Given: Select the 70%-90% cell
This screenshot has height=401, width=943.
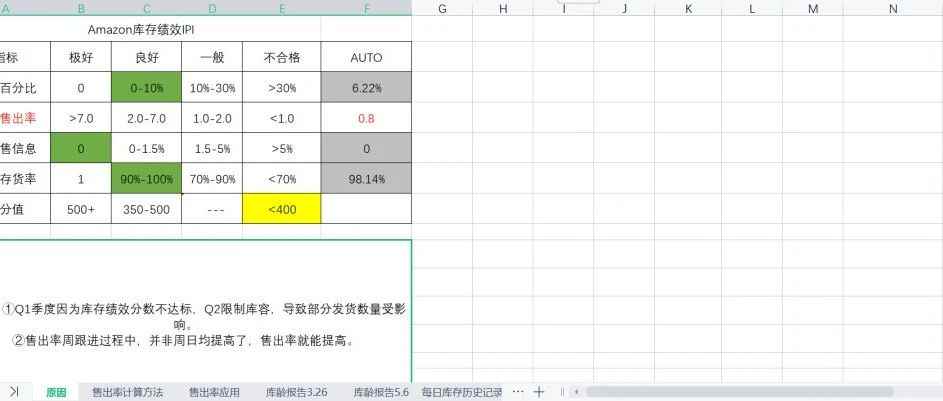Looking at the screenshot, I should click(x=212, y=179).
